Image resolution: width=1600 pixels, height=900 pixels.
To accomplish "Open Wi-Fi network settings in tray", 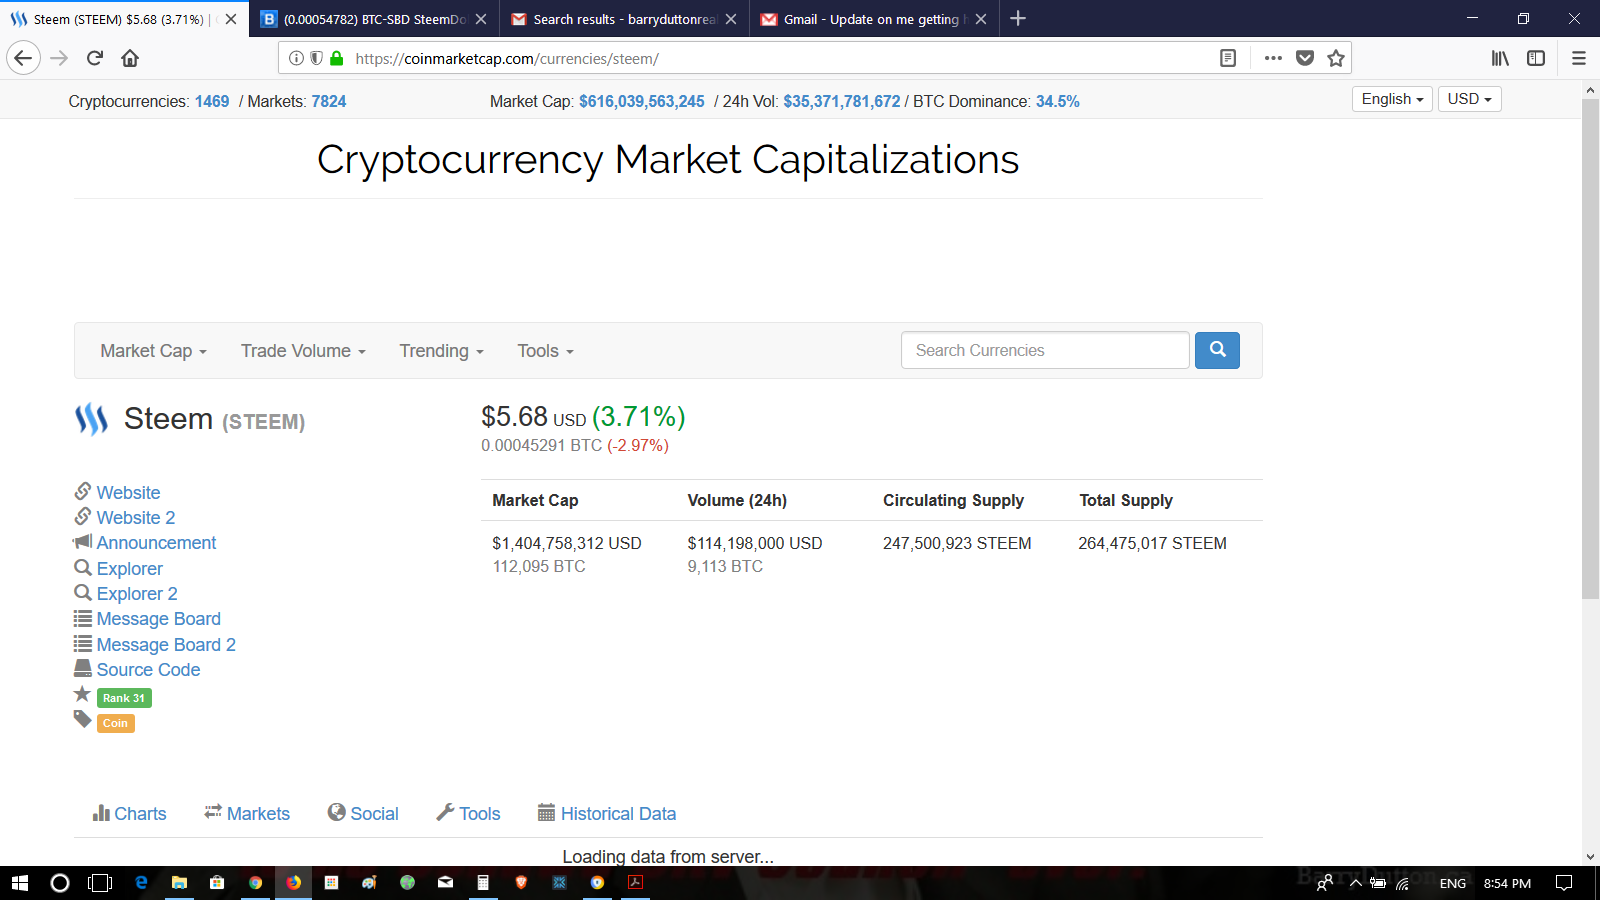I will pyautogui.click(x=1403, y=883).
